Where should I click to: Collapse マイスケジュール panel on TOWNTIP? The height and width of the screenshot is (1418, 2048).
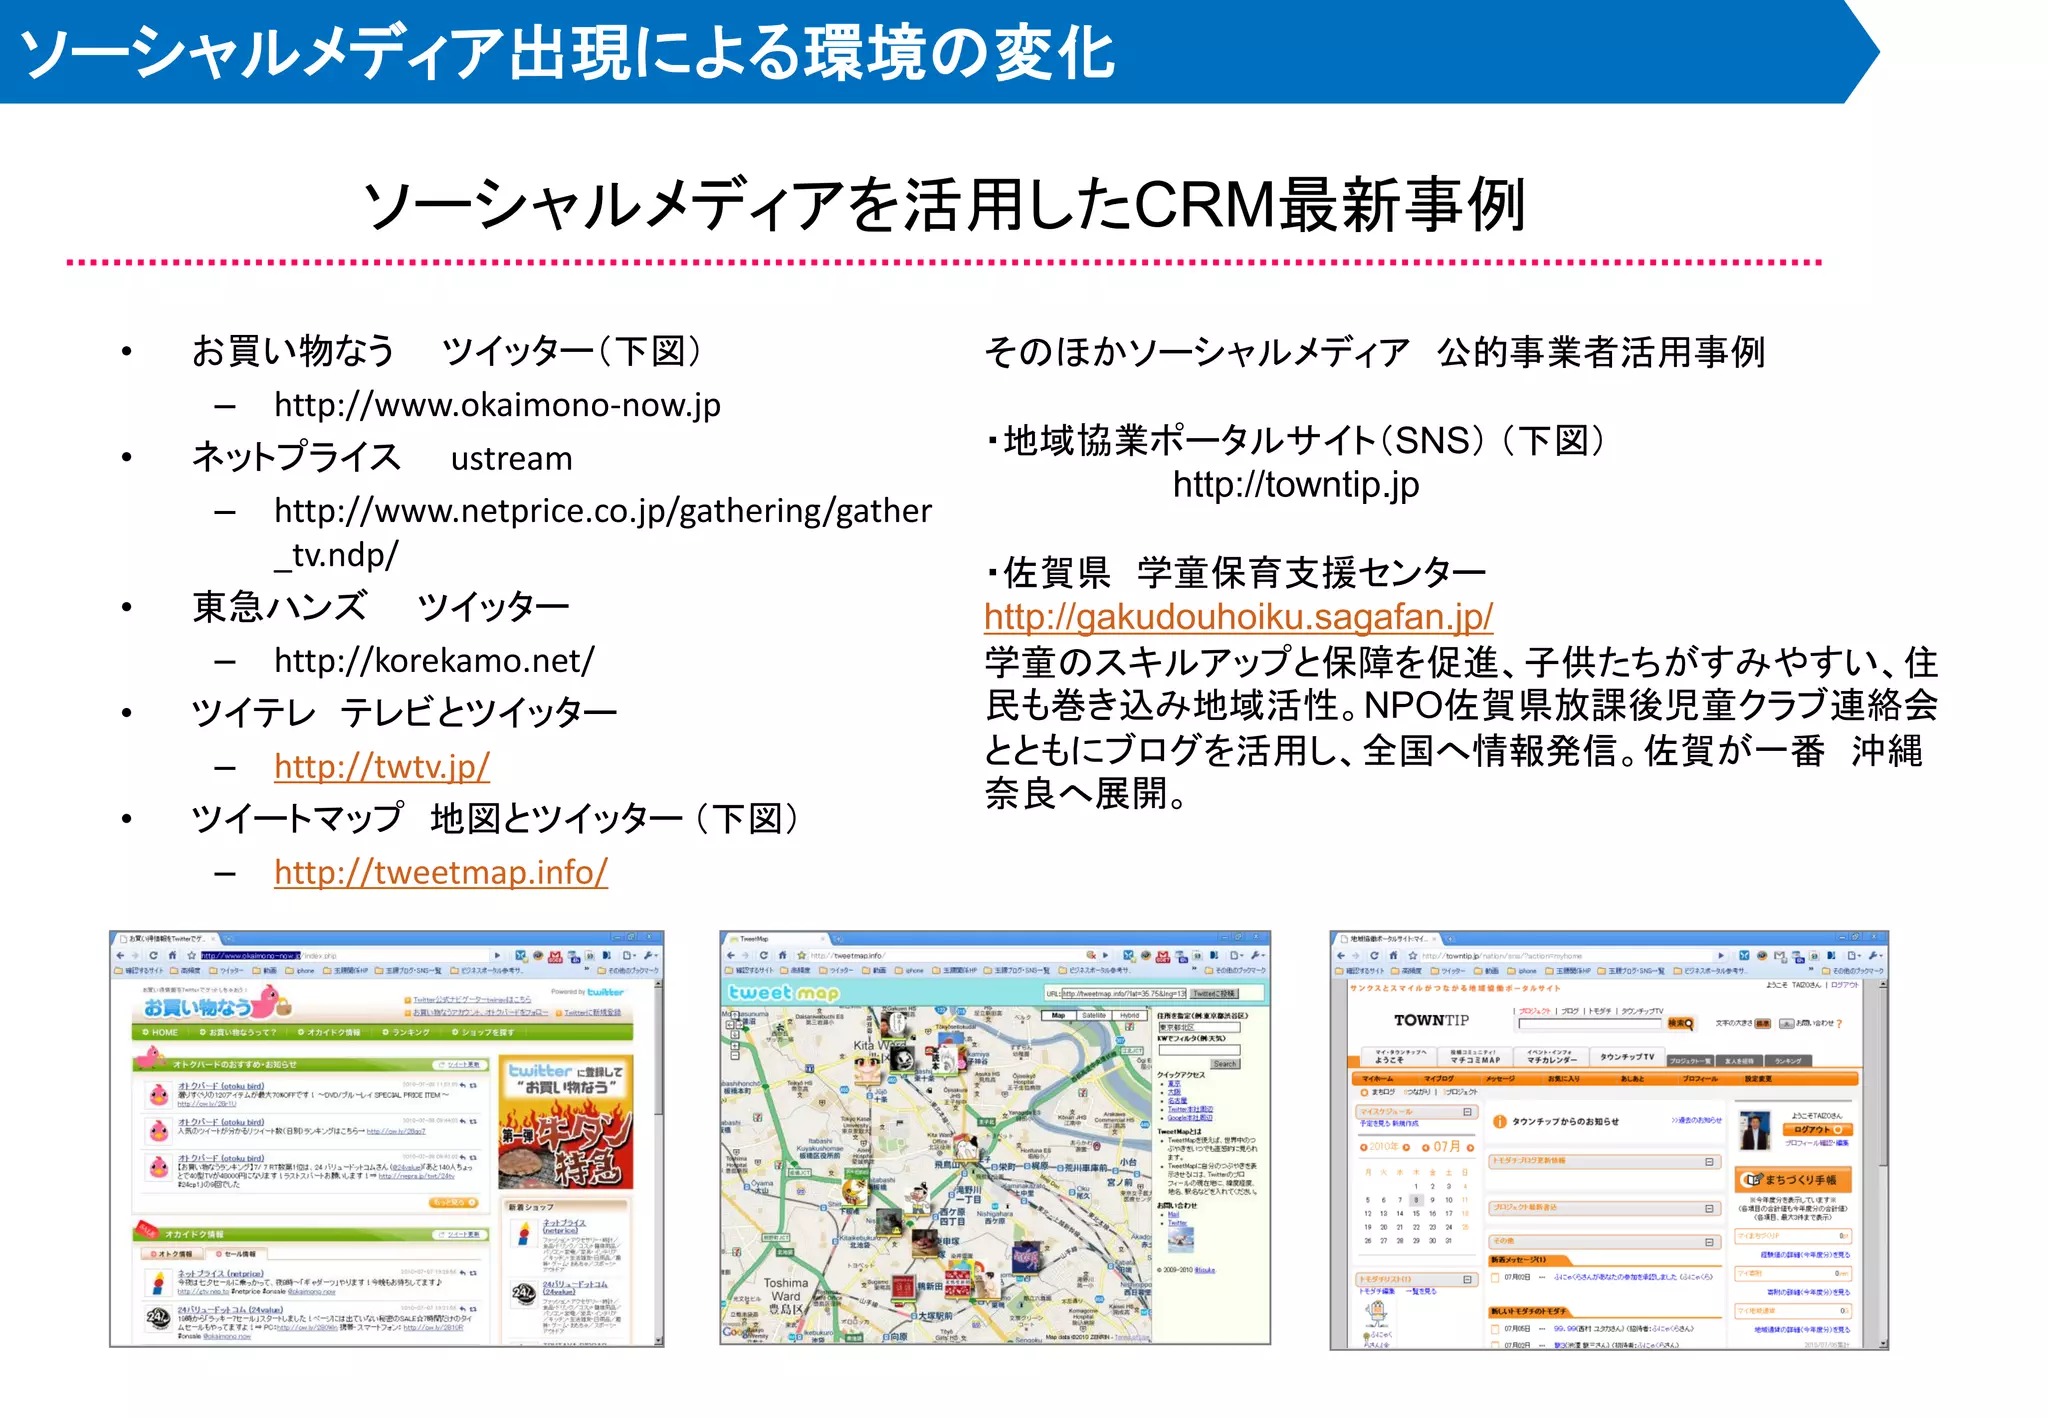pos(1467,1112)
